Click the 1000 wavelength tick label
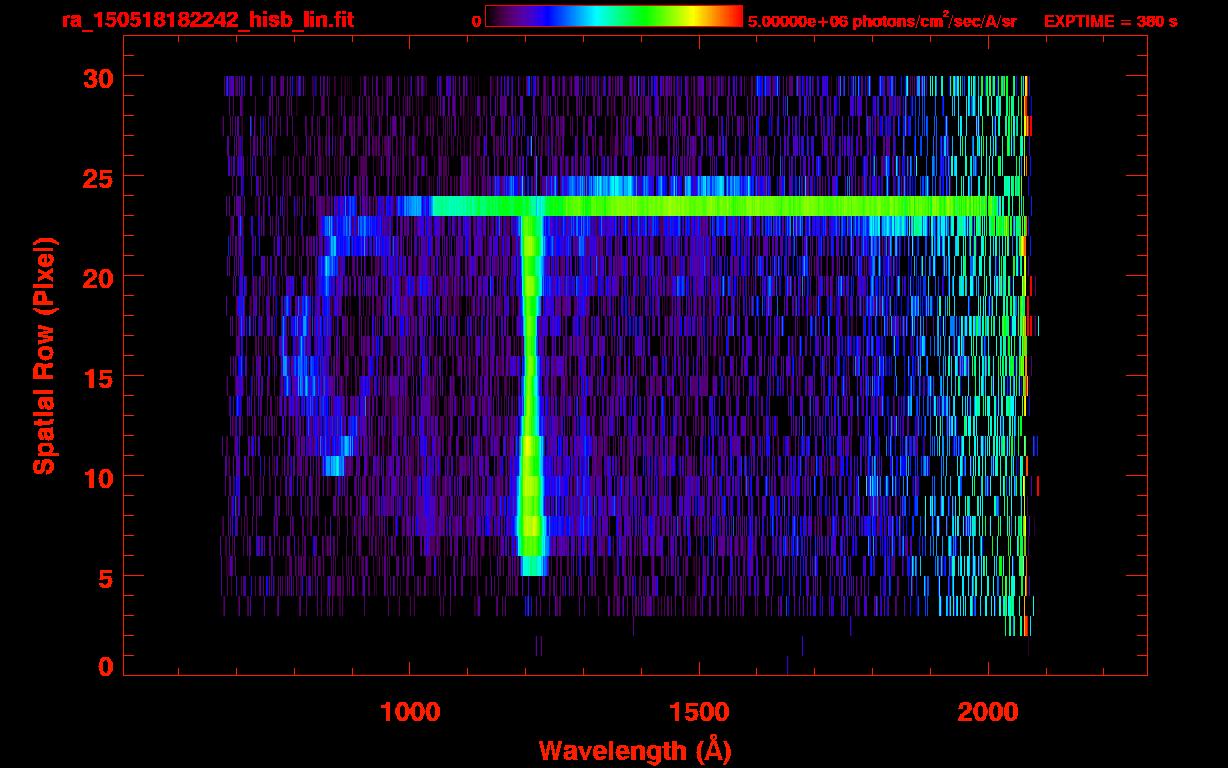Image resolution: width=1228 pixels, height=768 pixels. (x=410, y=712)
